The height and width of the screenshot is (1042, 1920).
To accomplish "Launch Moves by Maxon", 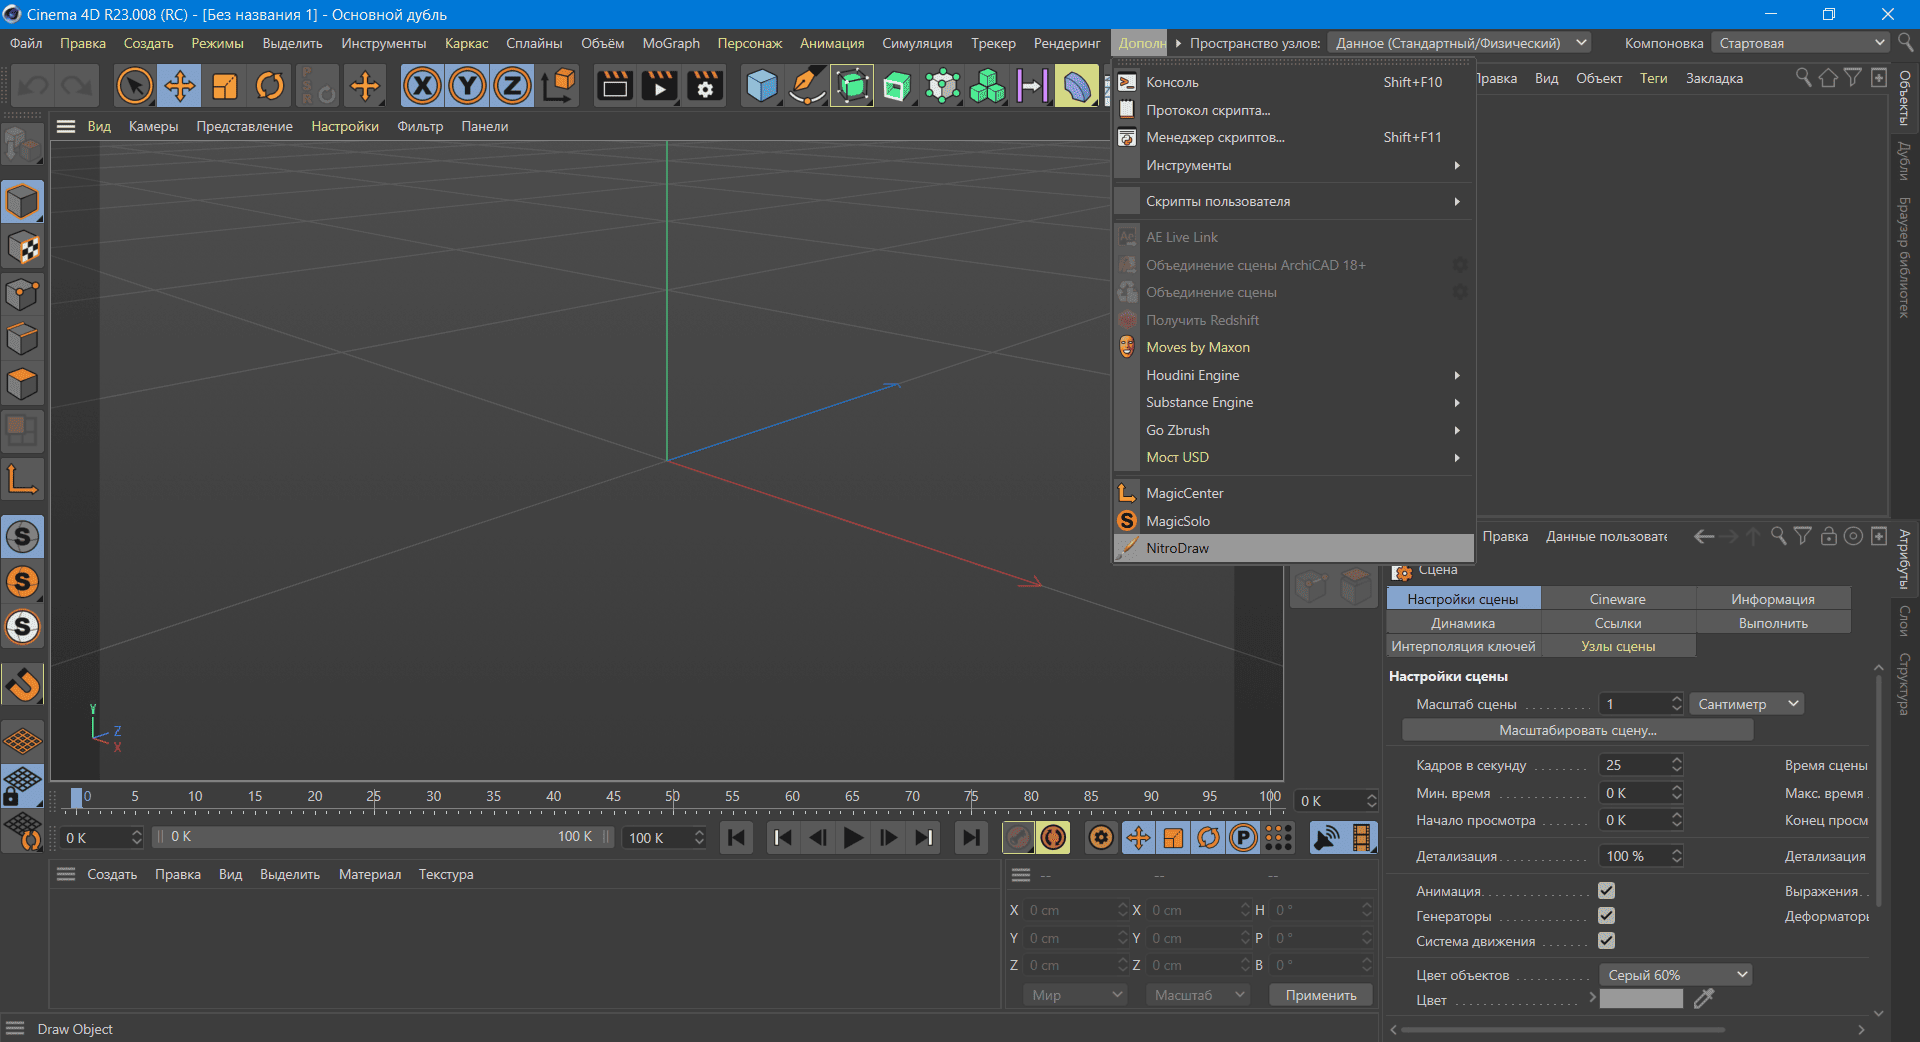I will (1294, 347).
